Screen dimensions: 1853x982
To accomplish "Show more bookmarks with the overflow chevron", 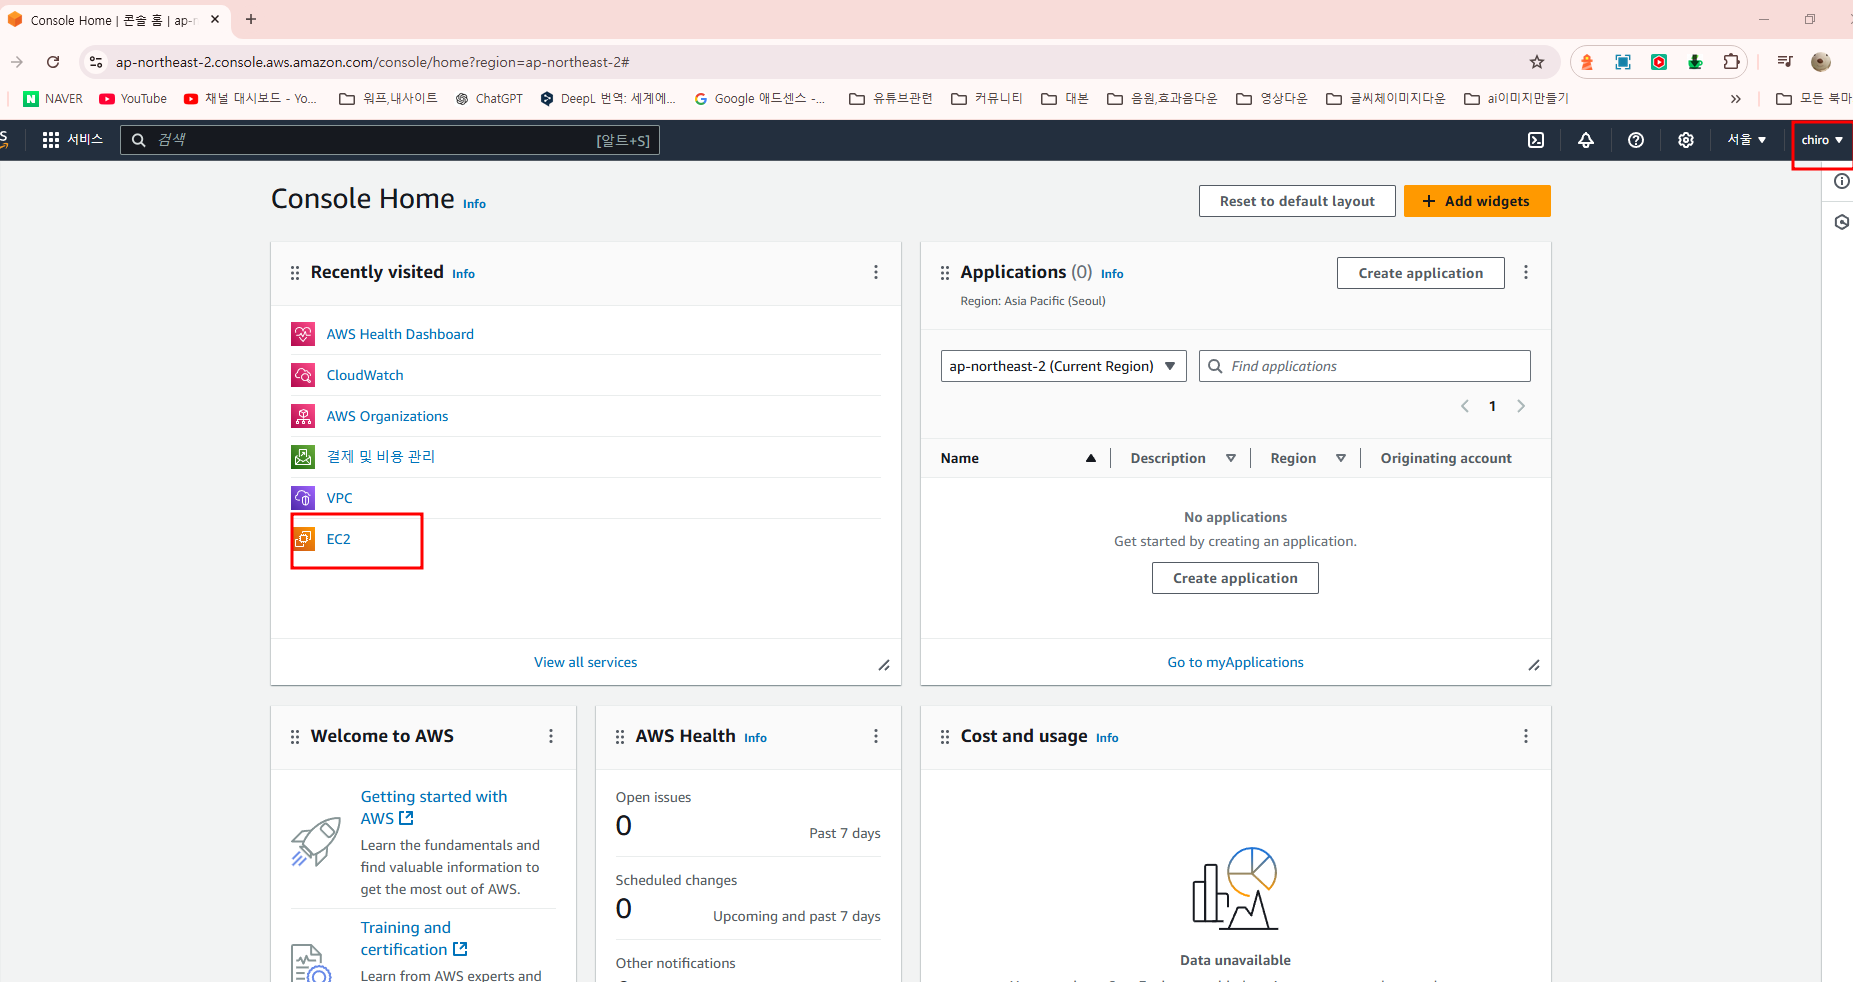I will pyautogui.click(x=1736, y=99).
